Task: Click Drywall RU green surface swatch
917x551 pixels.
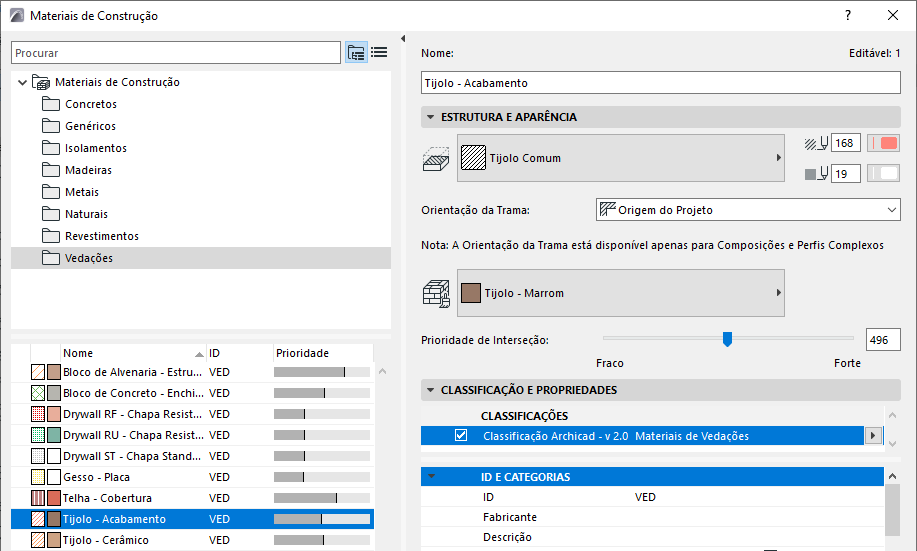Action: coord(54,435)
